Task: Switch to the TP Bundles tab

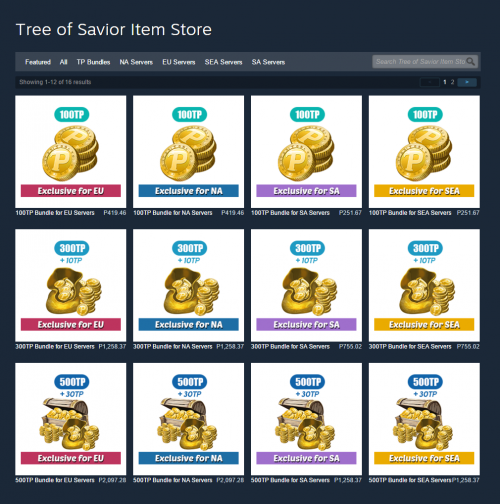Action: [93, 62]
